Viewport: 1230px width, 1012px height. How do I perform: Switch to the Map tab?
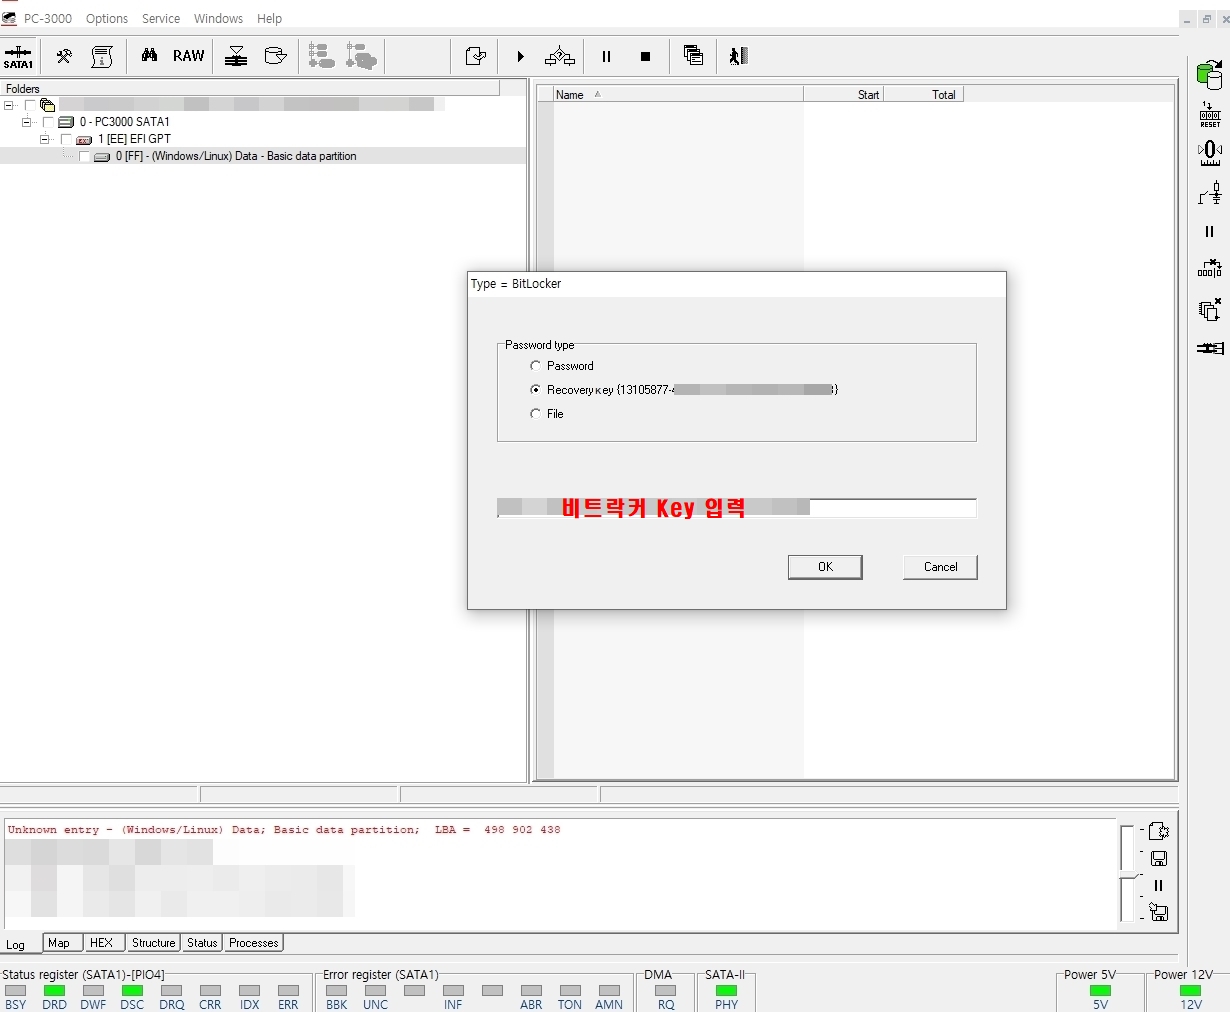(x=59, y=943)
